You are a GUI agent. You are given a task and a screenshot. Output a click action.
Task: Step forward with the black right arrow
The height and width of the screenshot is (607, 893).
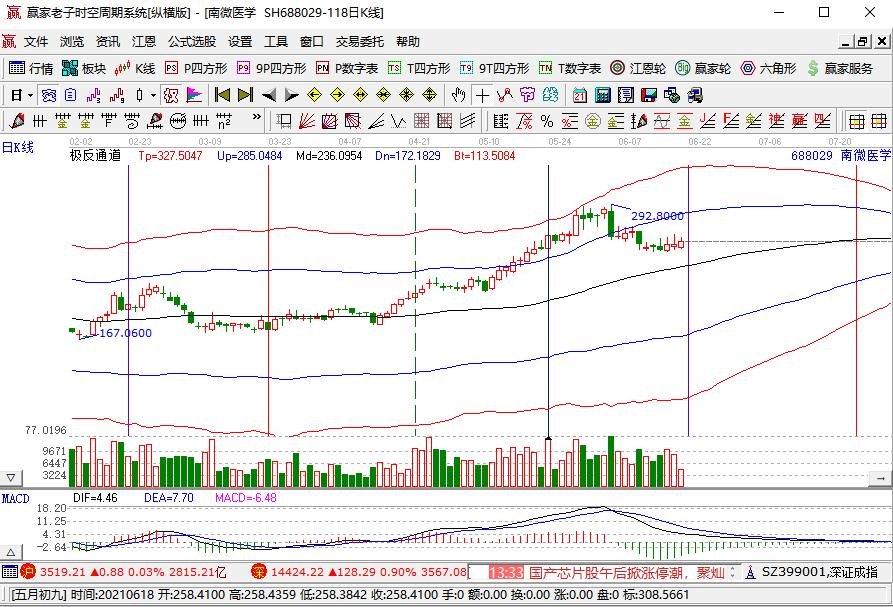click(292, 95)
